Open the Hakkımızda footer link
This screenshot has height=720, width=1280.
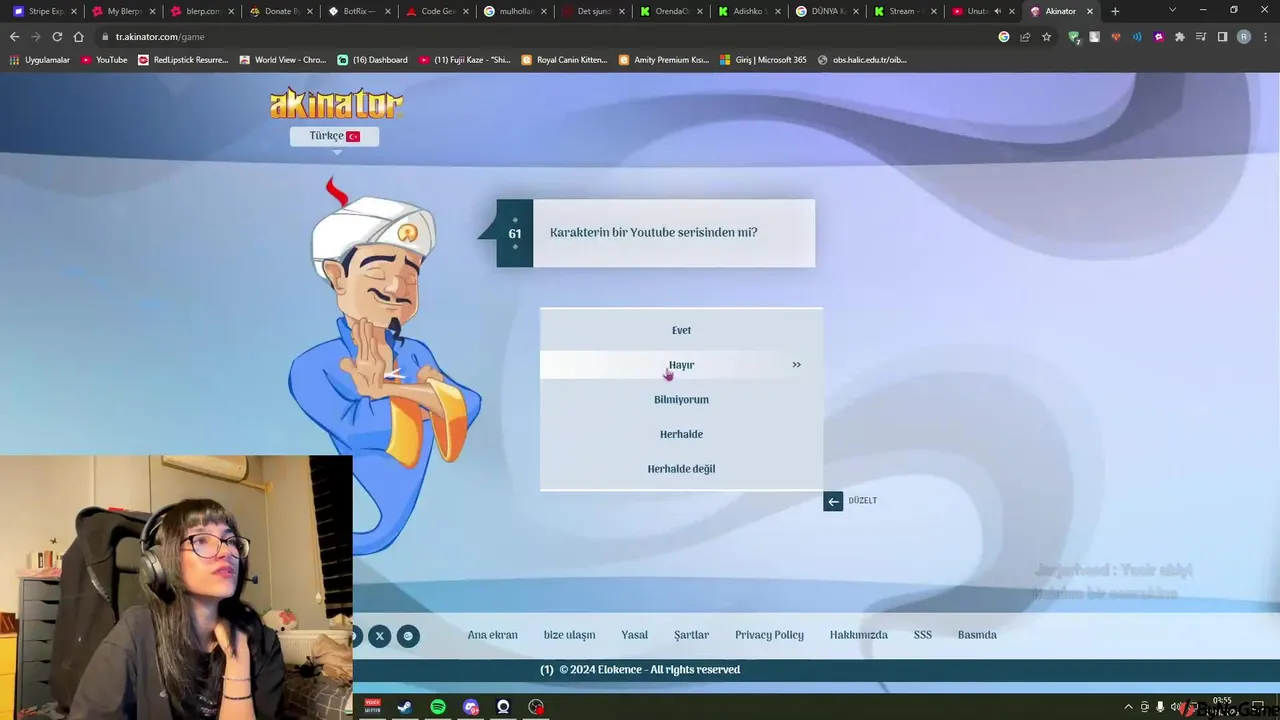click(858, 635)
